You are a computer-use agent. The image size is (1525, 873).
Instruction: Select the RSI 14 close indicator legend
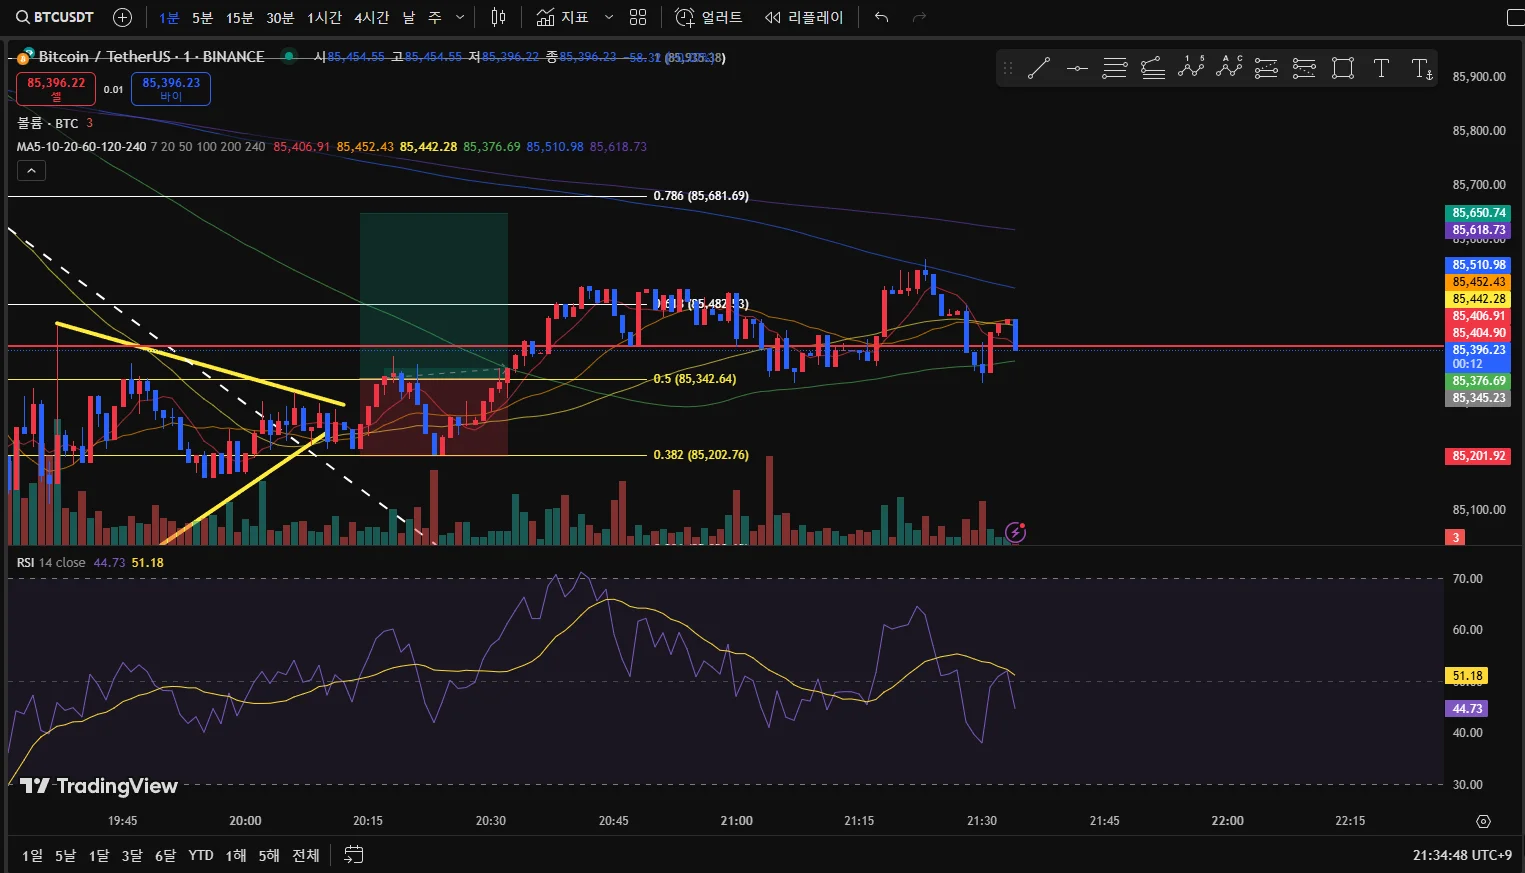coord(51,563)
